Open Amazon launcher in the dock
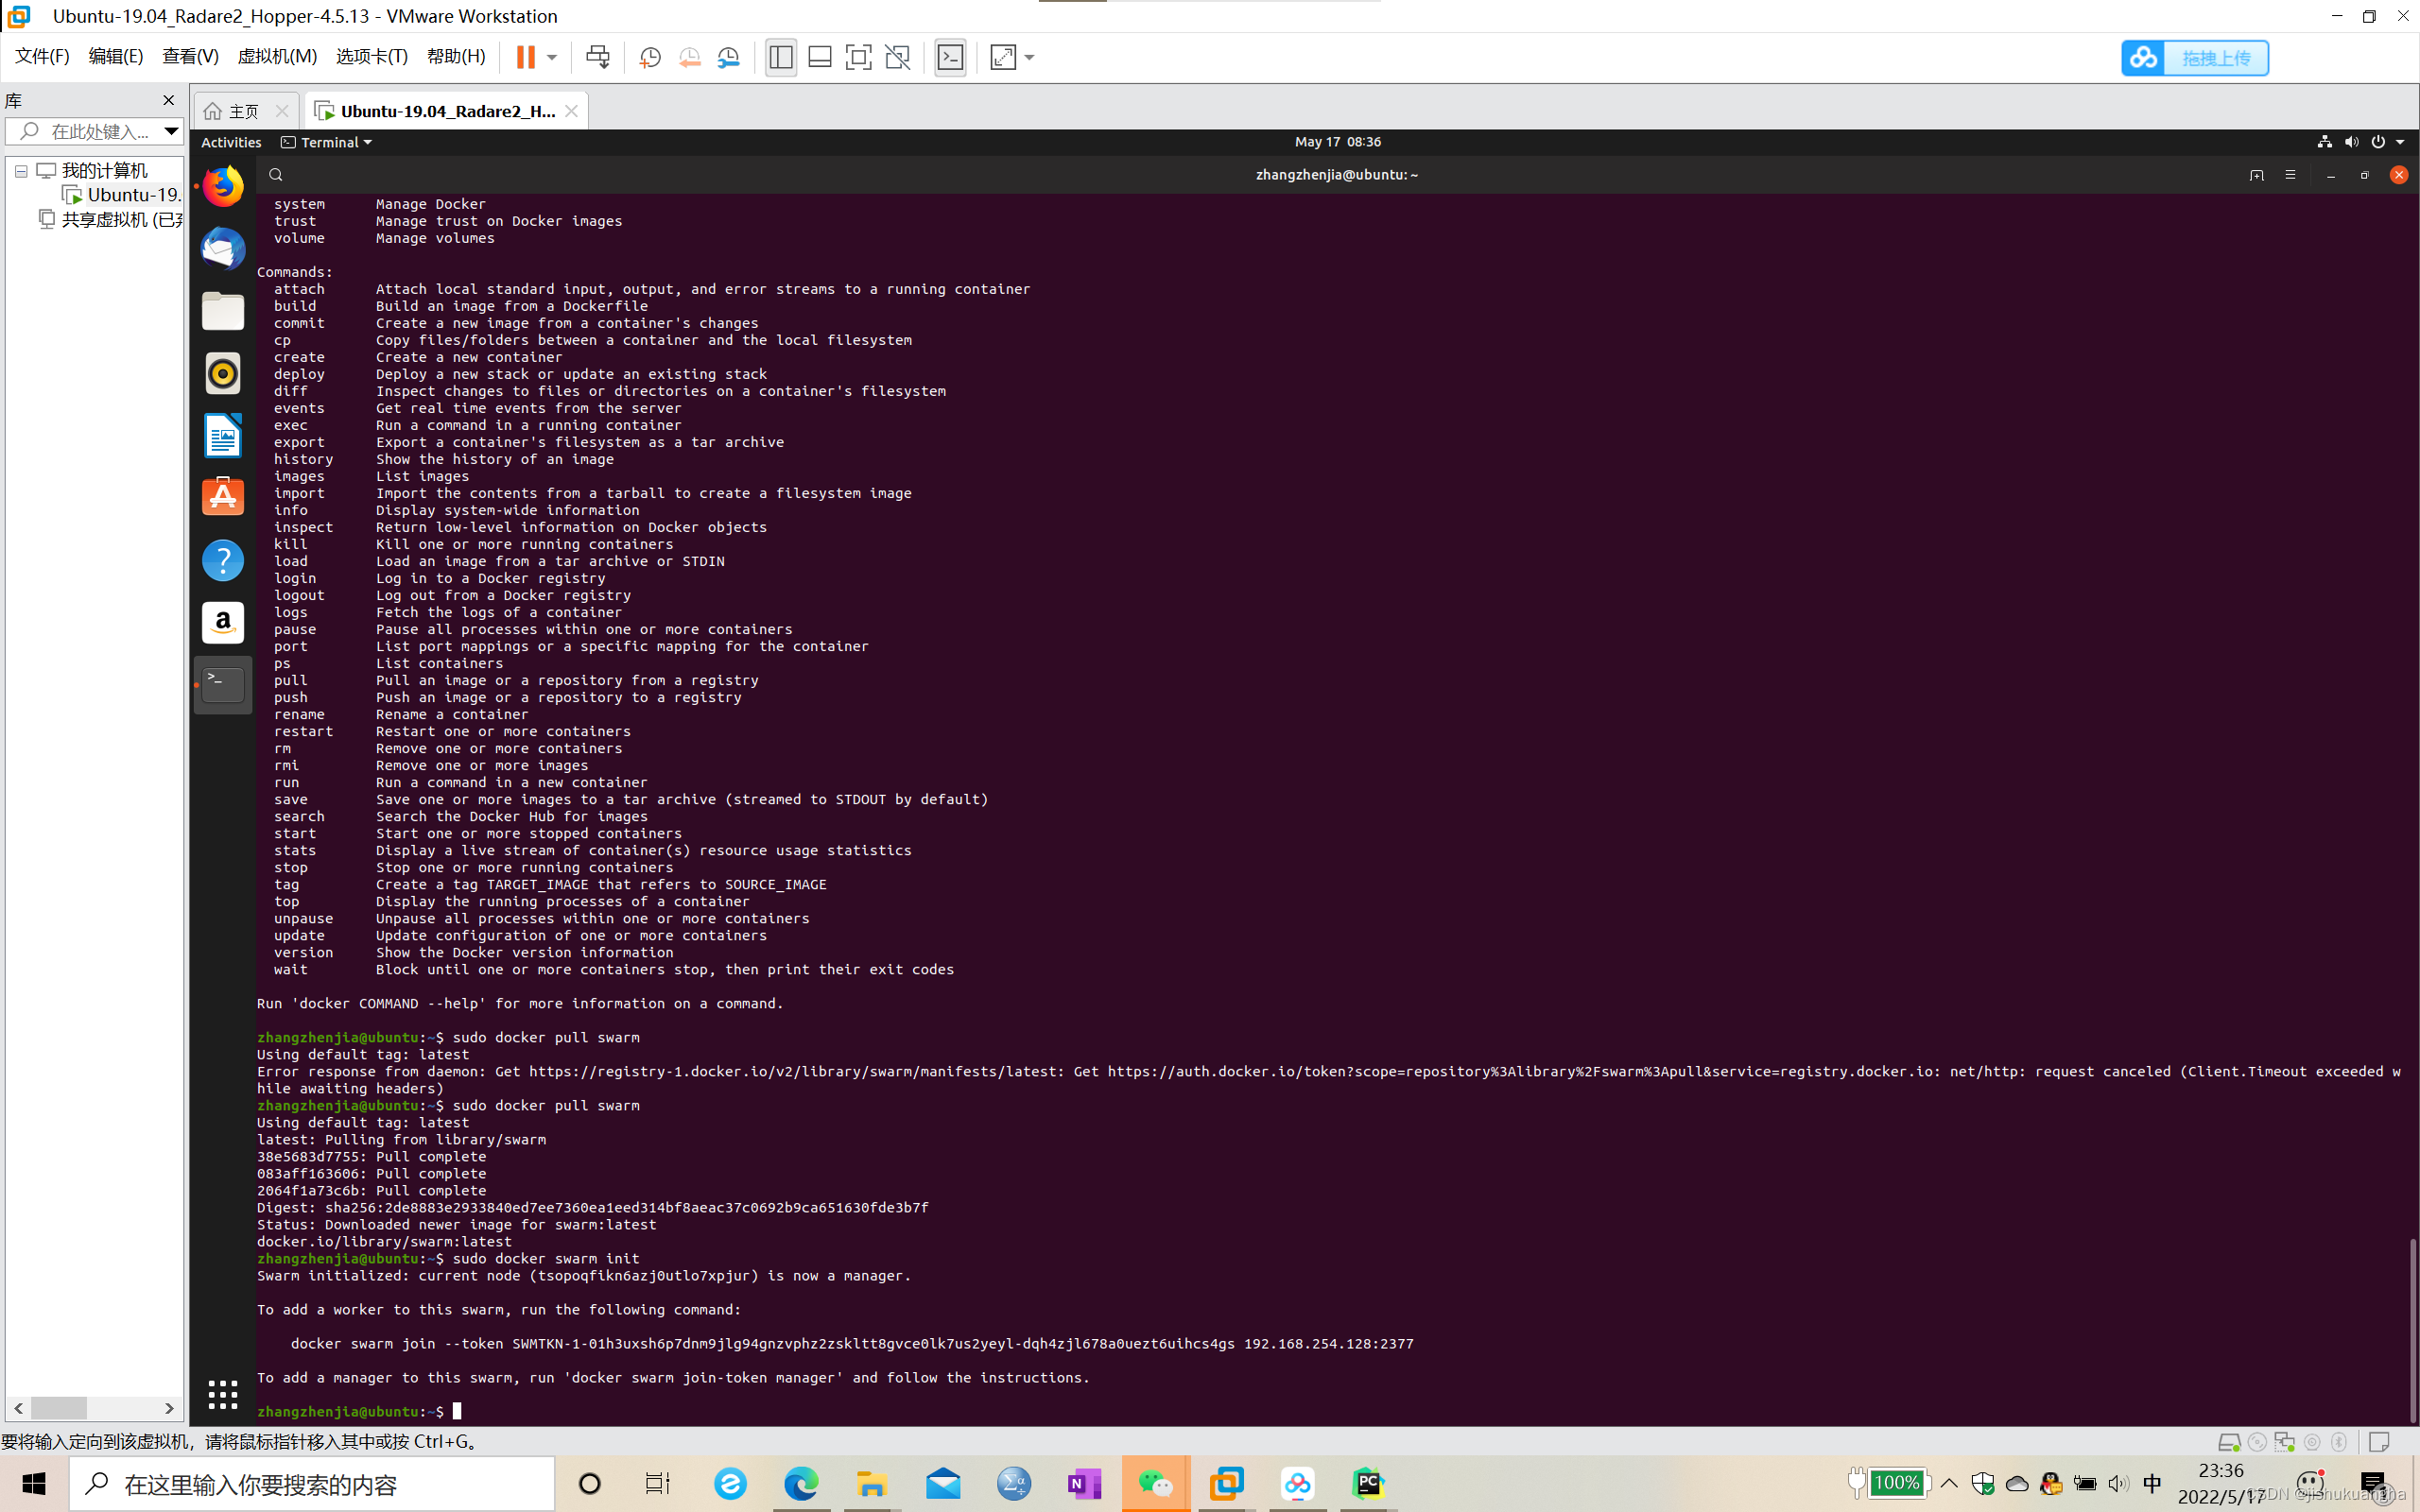This screenshot has height=1512, width=2420. point(222,622)
